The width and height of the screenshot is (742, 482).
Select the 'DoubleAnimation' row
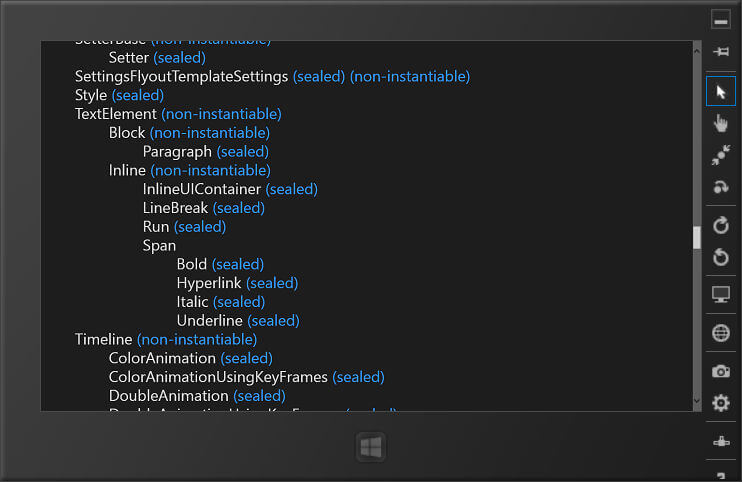click(197, 396)
